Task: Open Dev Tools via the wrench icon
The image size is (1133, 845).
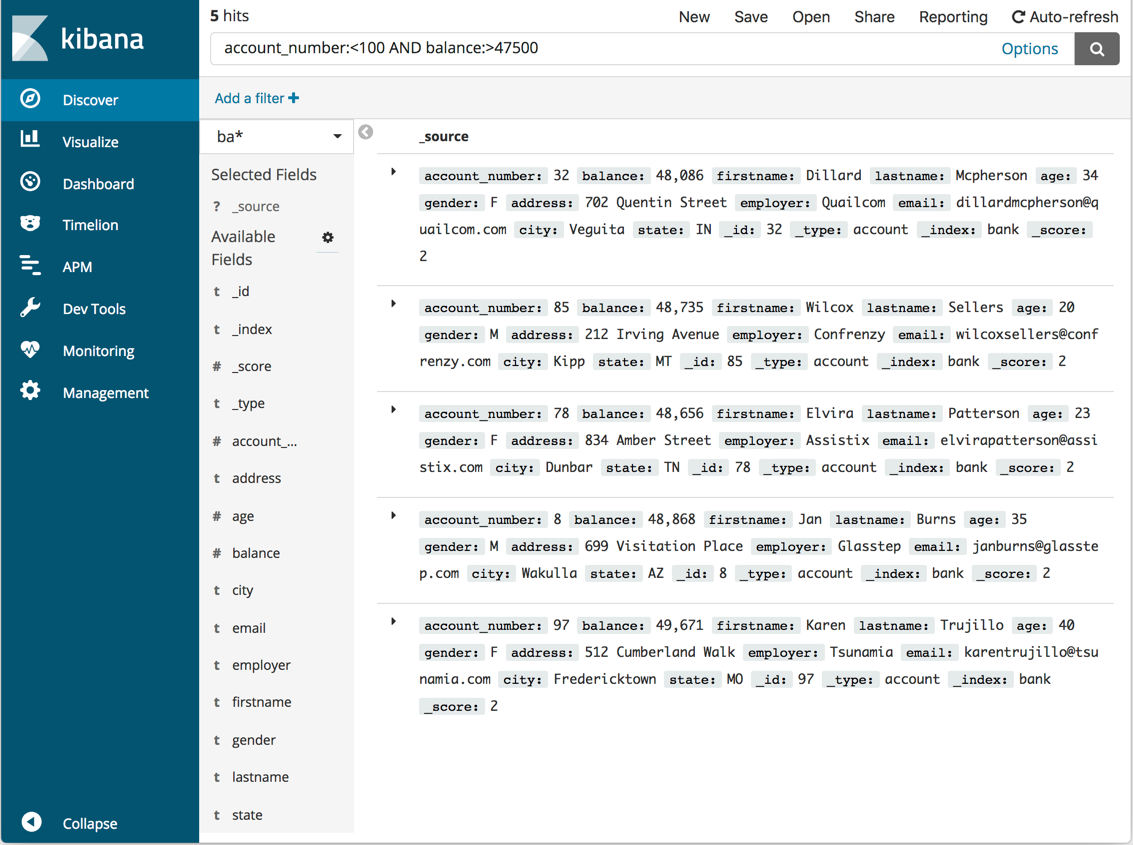Action: click(31, 308)
